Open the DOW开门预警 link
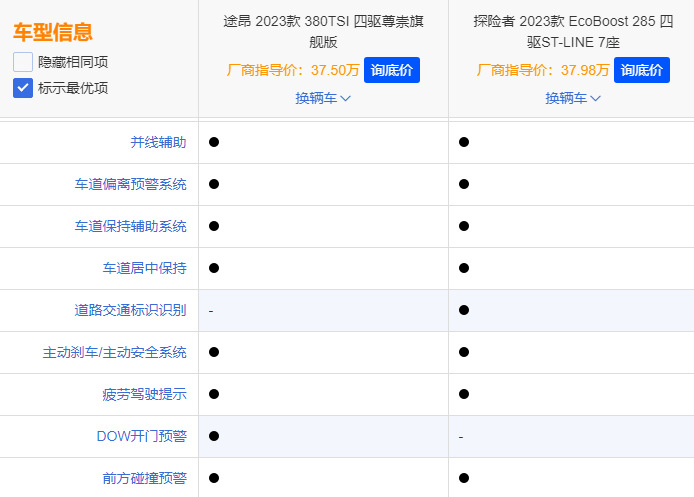Viewport: 694px width, 497px height. click(142, 436)
